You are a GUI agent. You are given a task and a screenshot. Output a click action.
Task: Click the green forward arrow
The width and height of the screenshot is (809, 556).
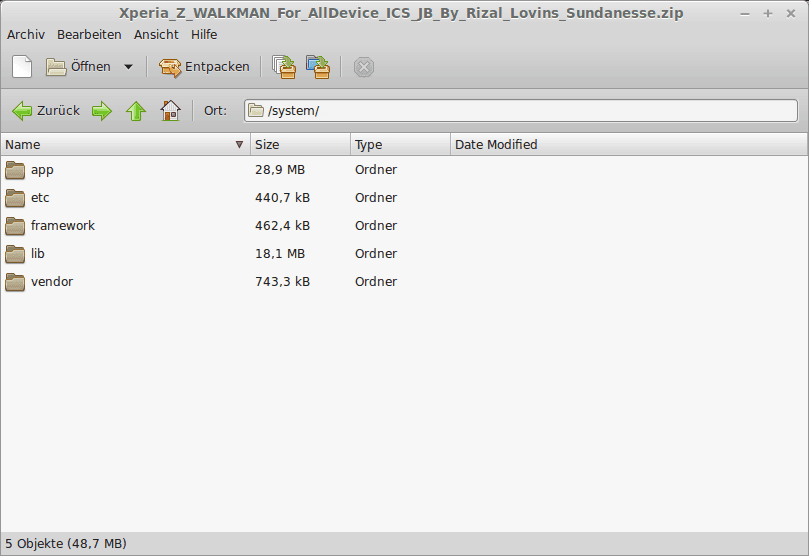(x=102, y=111)
